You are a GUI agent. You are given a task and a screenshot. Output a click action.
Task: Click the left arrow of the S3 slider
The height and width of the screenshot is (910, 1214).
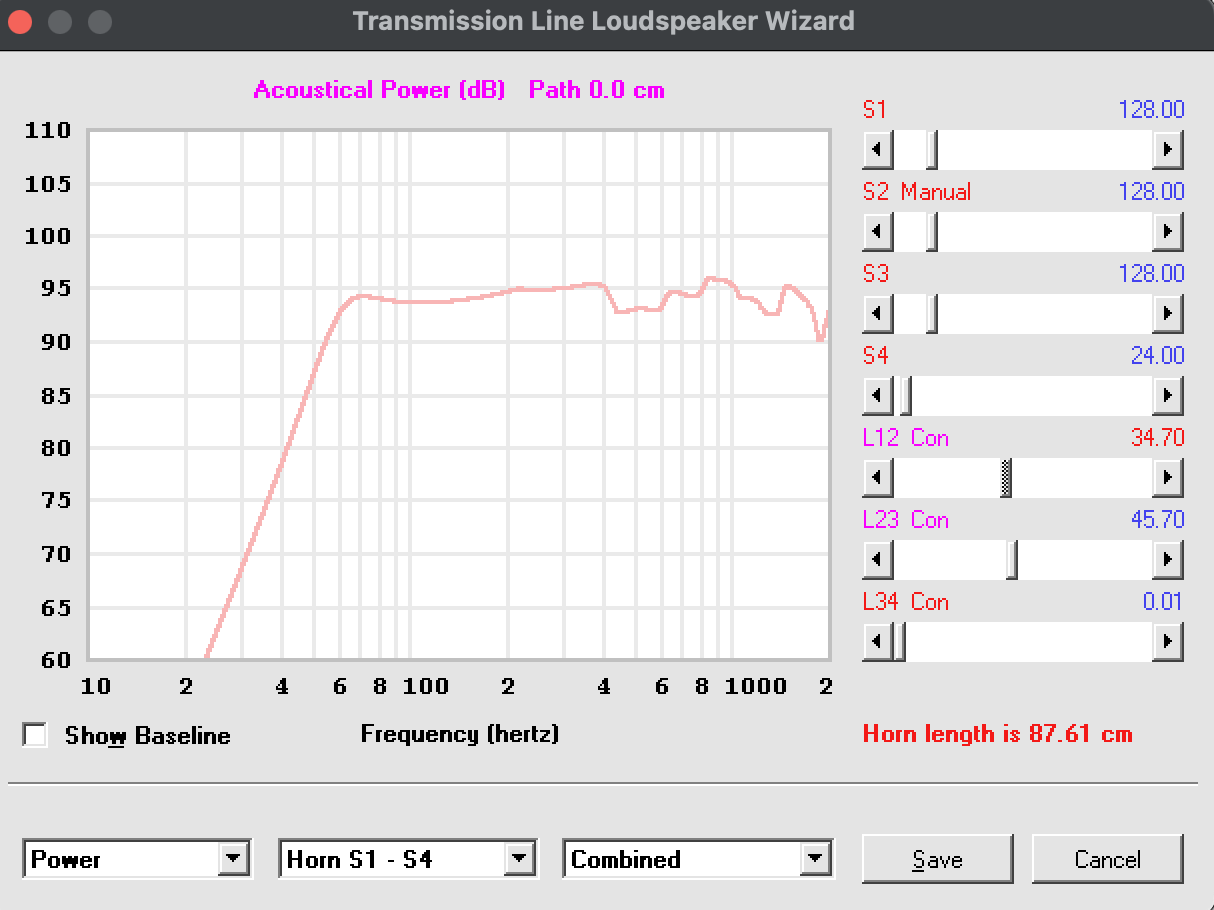[x=877, y=315]
